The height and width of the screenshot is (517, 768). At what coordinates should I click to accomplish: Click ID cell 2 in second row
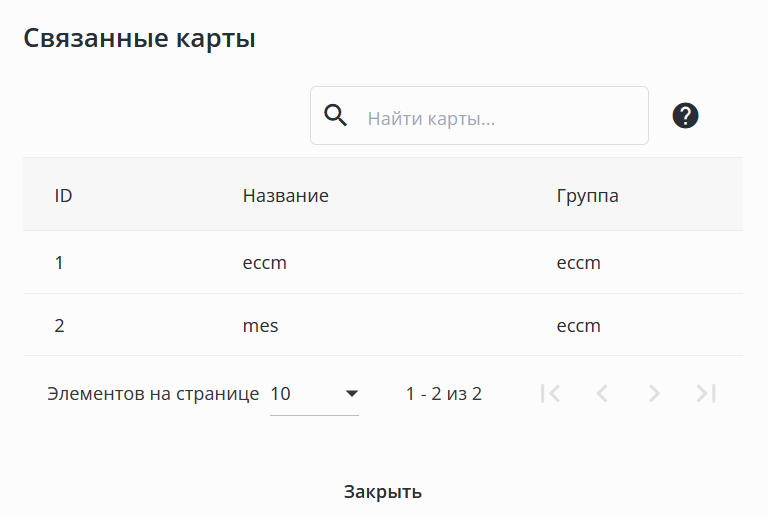(x=59, y=325)
